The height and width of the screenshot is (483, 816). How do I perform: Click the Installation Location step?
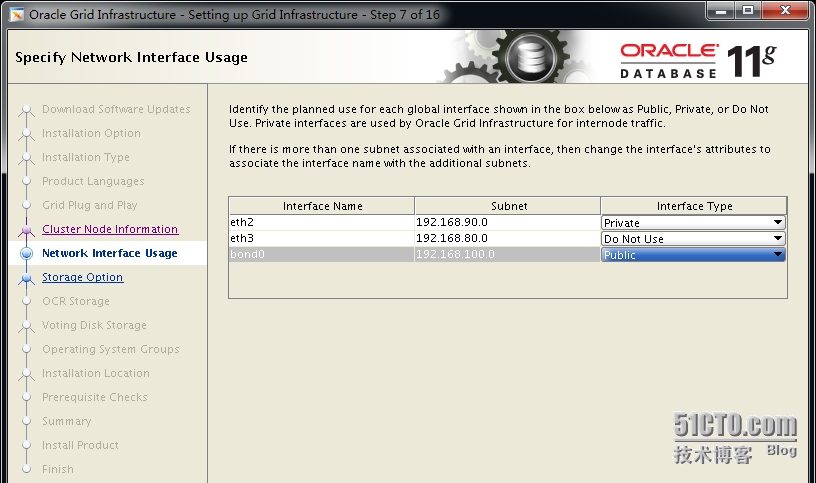(95, 373)
